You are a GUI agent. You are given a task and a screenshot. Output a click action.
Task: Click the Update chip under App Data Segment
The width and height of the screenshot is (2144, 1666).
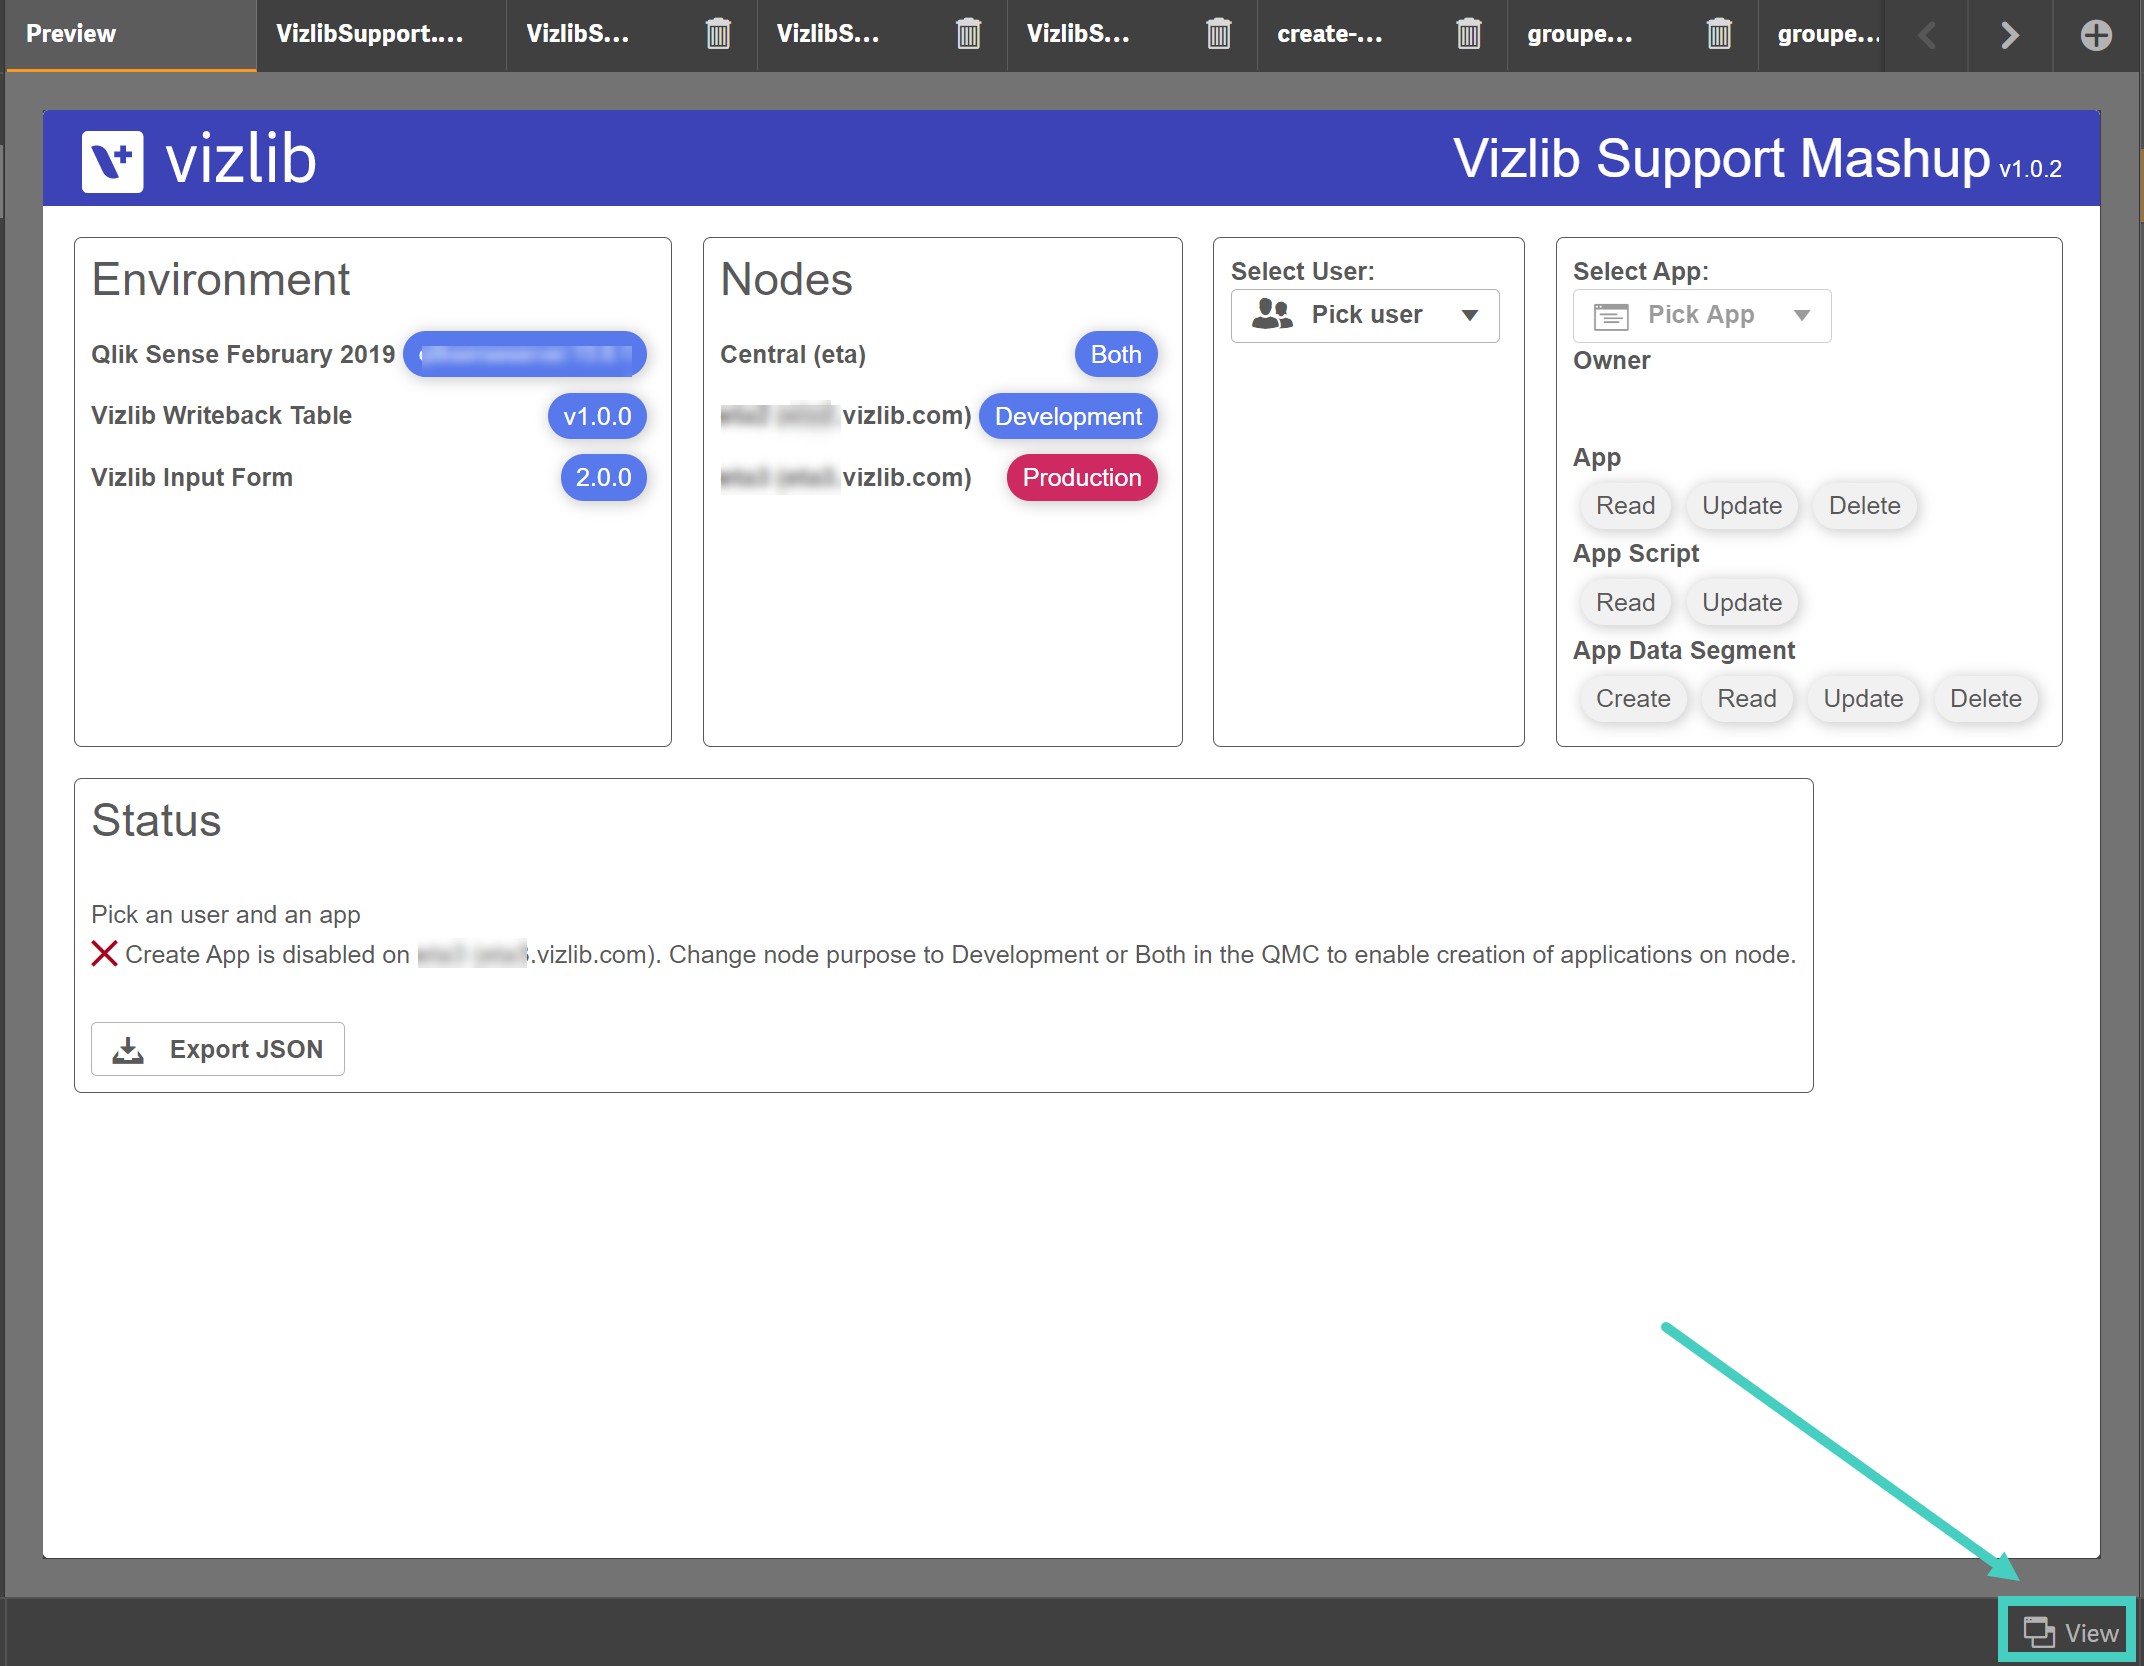click(1862, 698)
